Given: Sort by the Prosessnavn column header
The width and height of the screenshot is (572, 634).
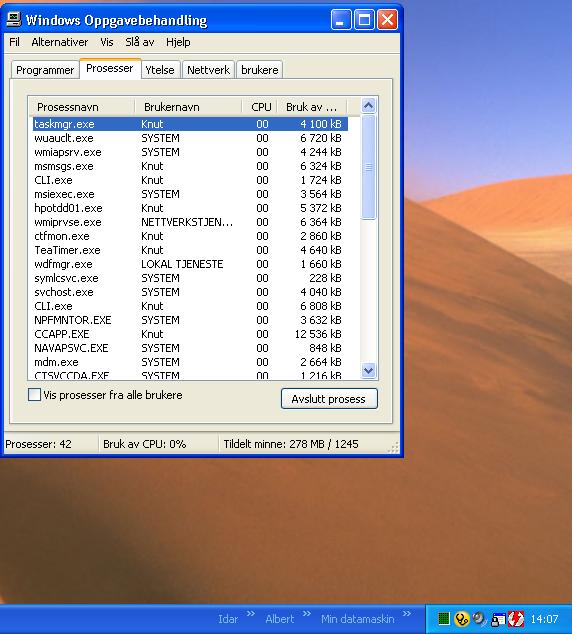Looking at the screenshot, I should [x=81, y=107].
